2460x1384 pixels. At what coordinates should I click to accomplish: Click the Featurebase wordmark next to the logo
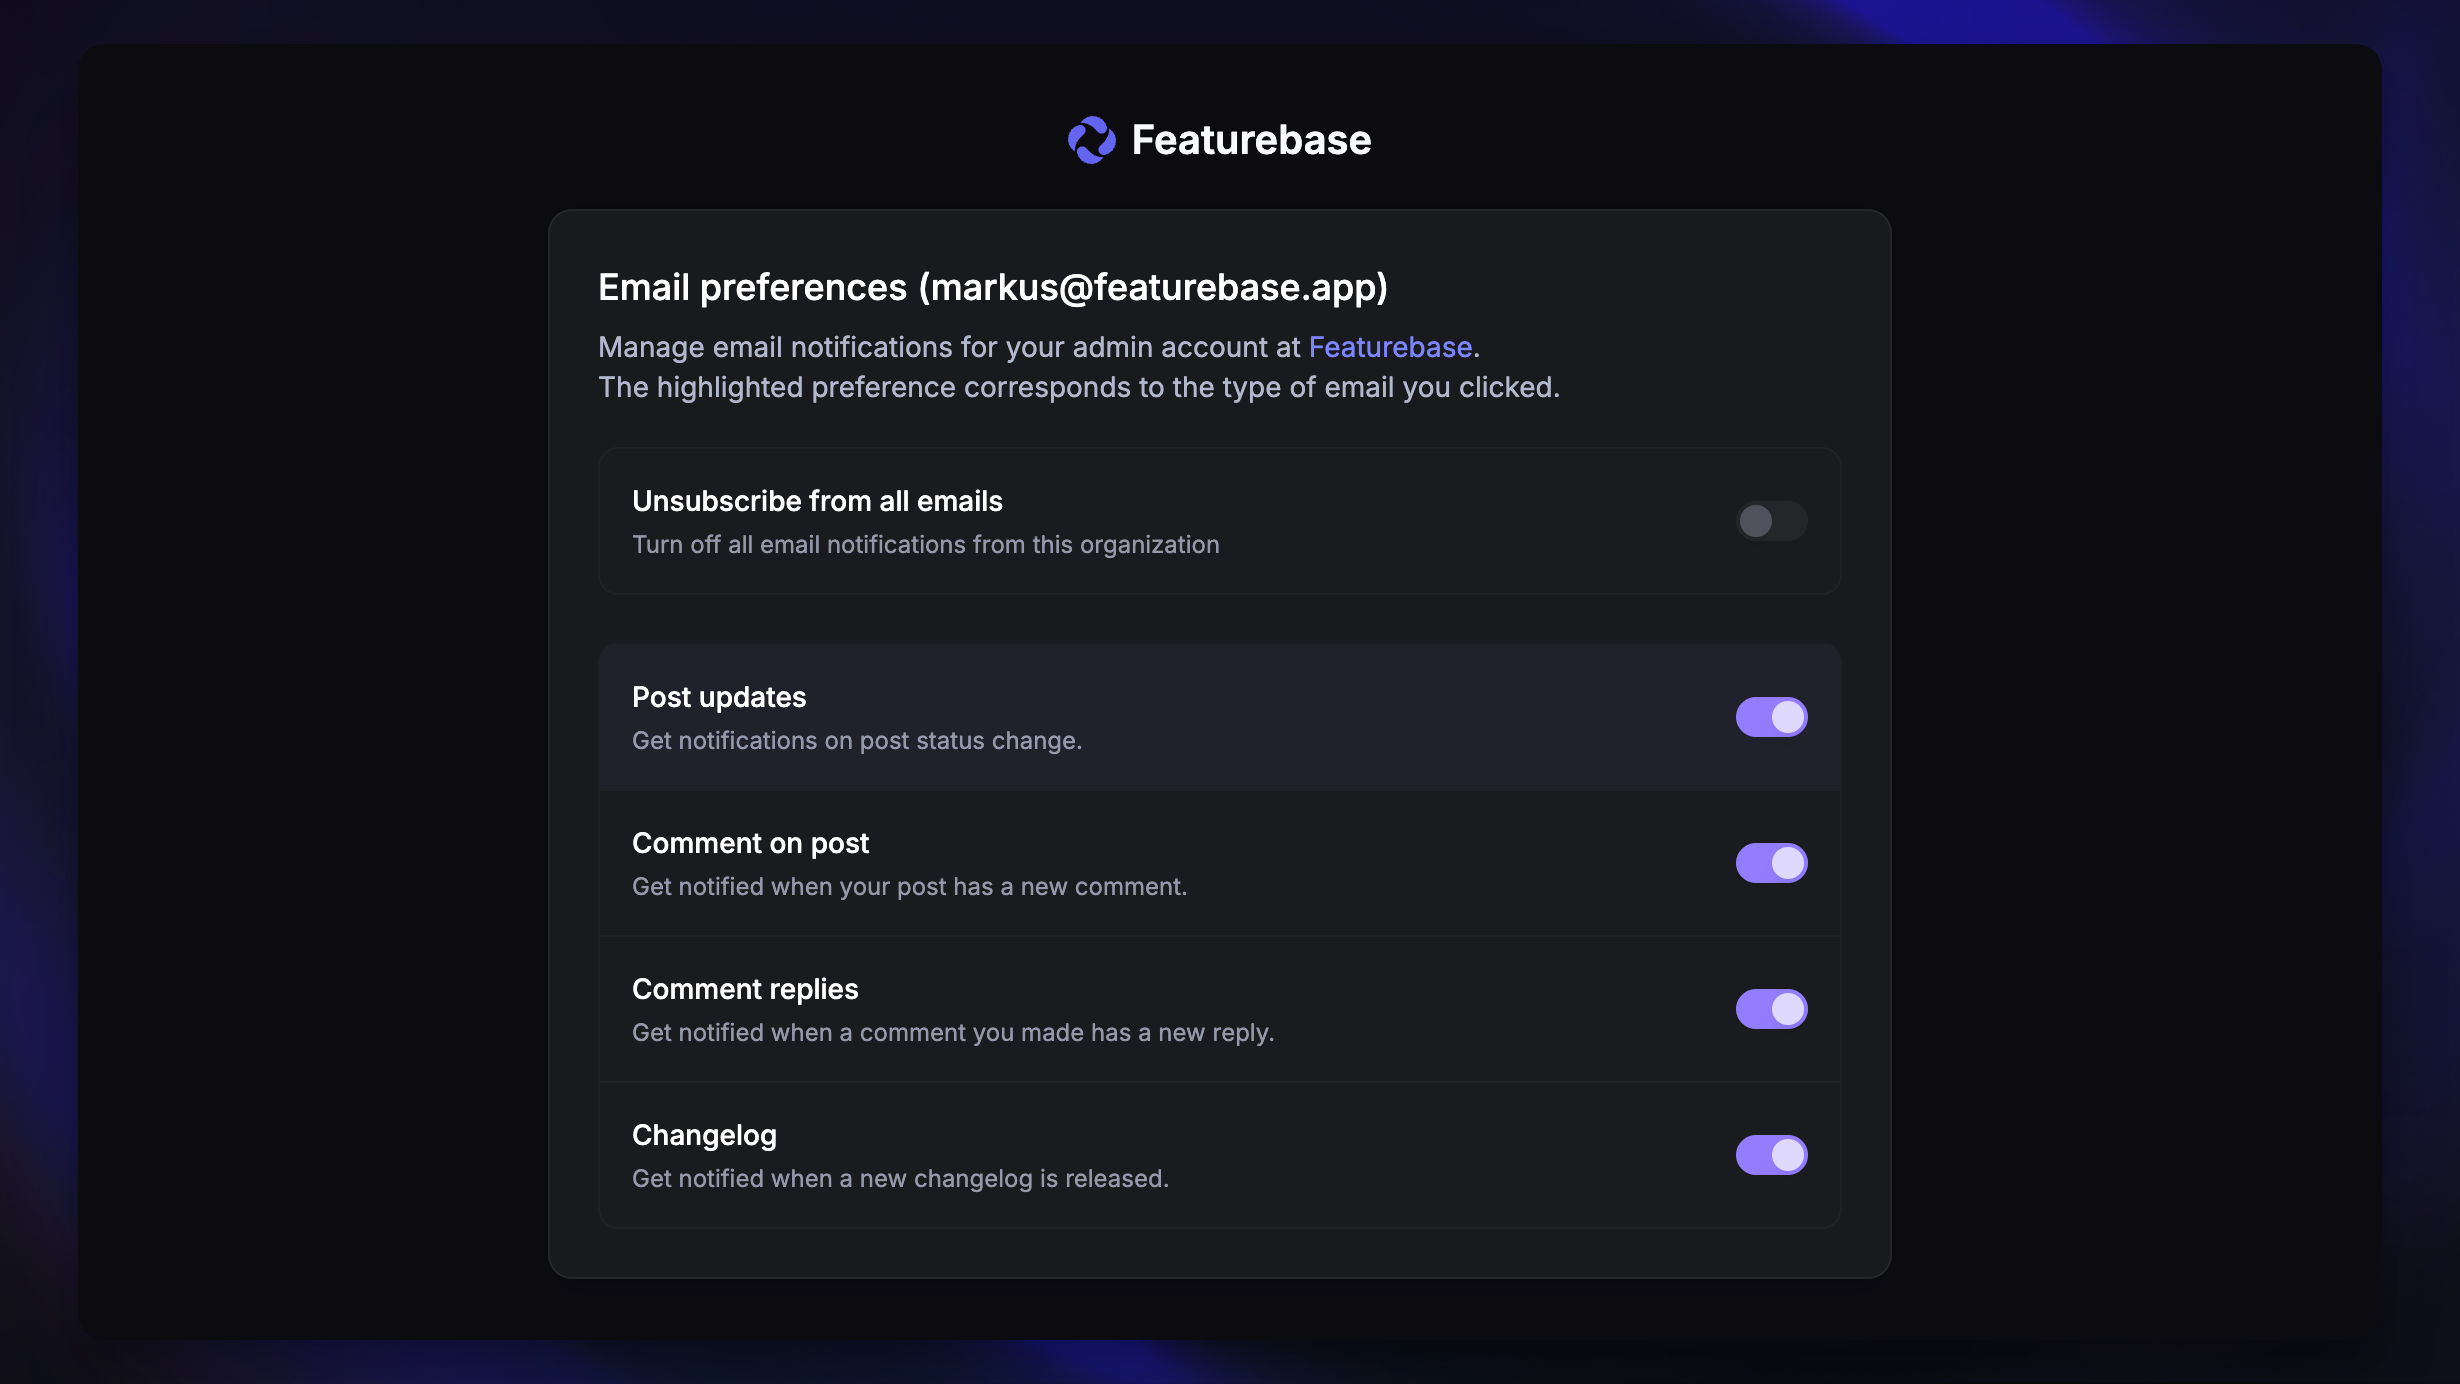click(1250, 139)
